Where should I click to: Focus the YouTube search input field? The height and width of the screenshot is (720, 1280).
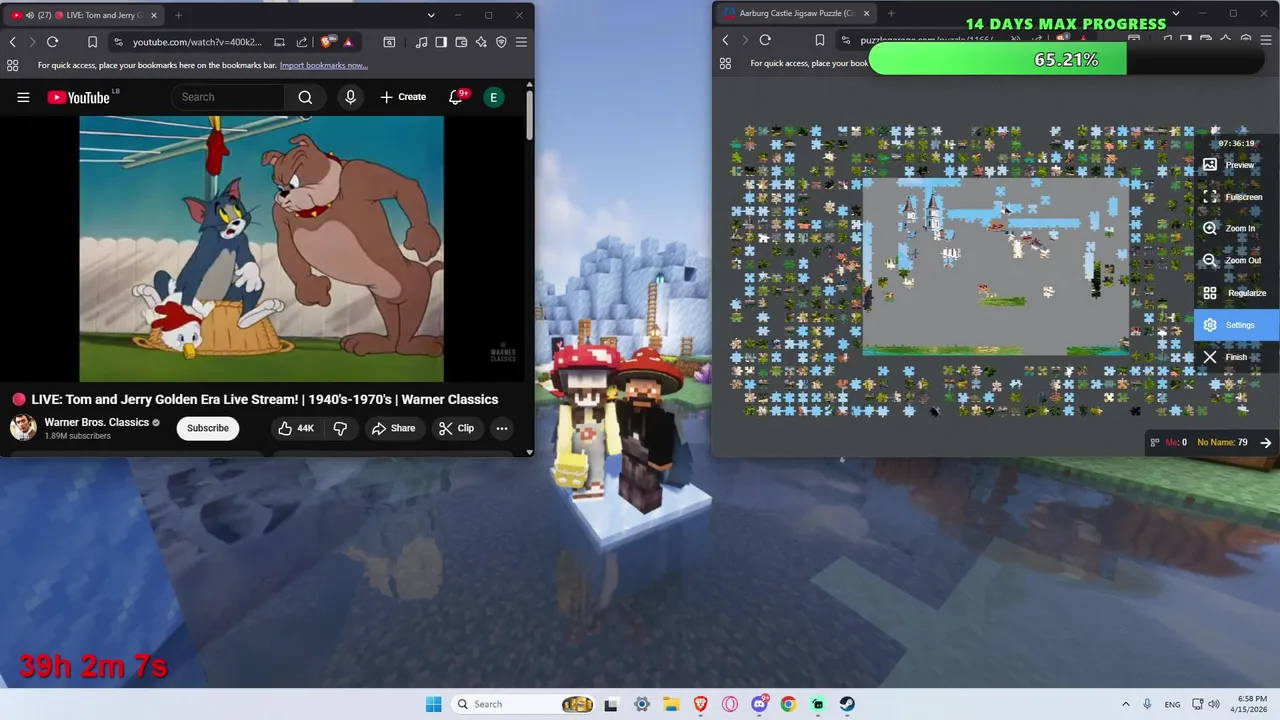pyautogui.click(x=230, y=97)
